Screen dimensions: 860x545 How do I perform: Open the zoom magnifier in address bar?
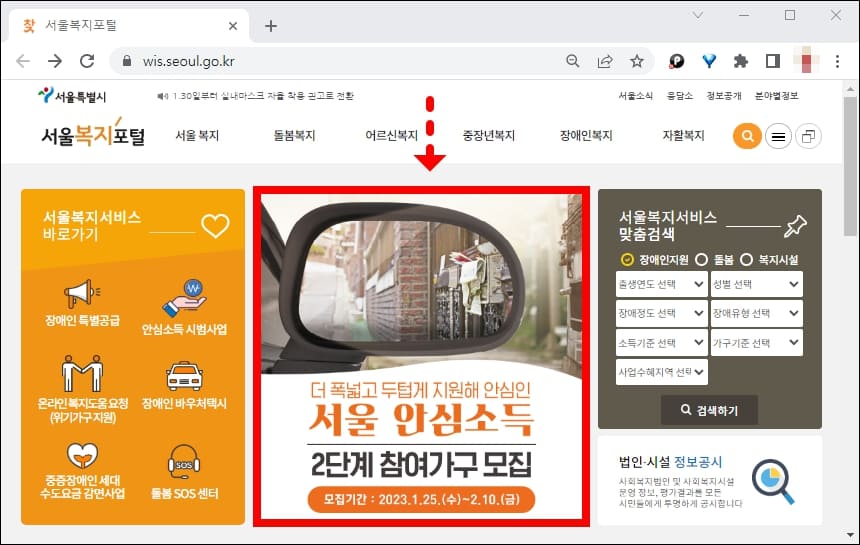click(x=573, y=61)
